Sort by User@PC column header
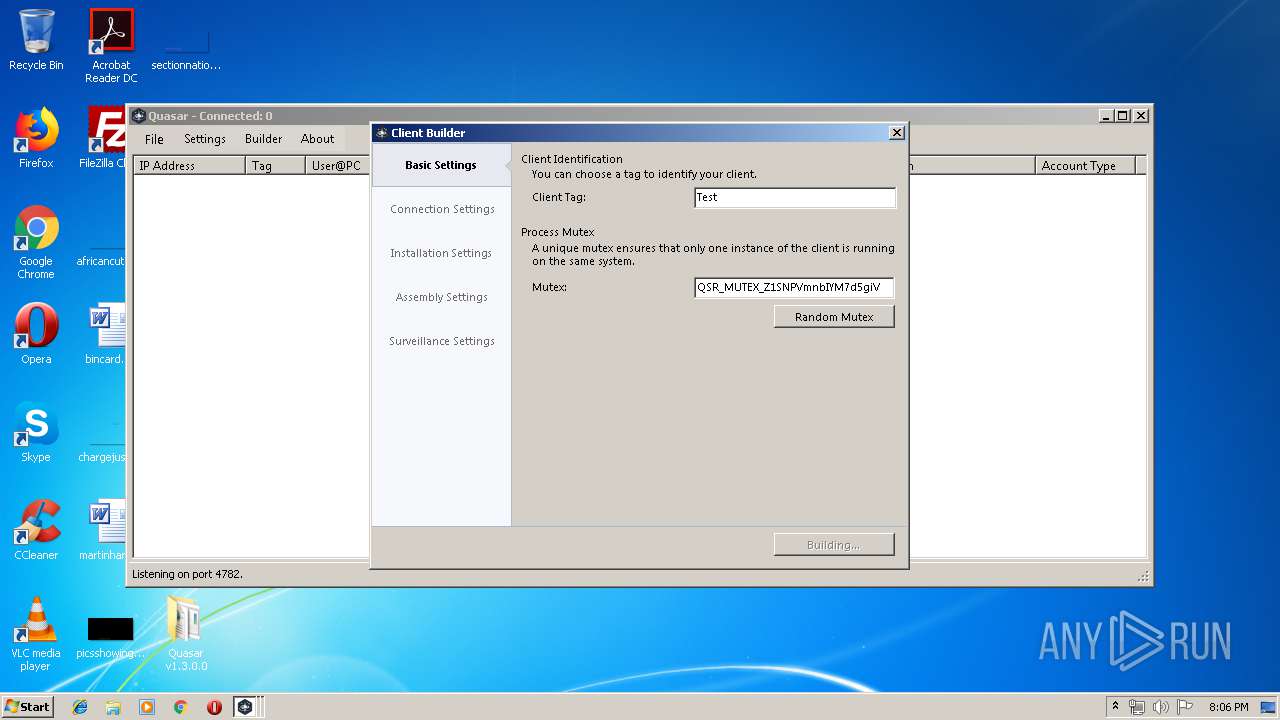The height and width of the screenshot is (720, 1280). coord(337,166)
